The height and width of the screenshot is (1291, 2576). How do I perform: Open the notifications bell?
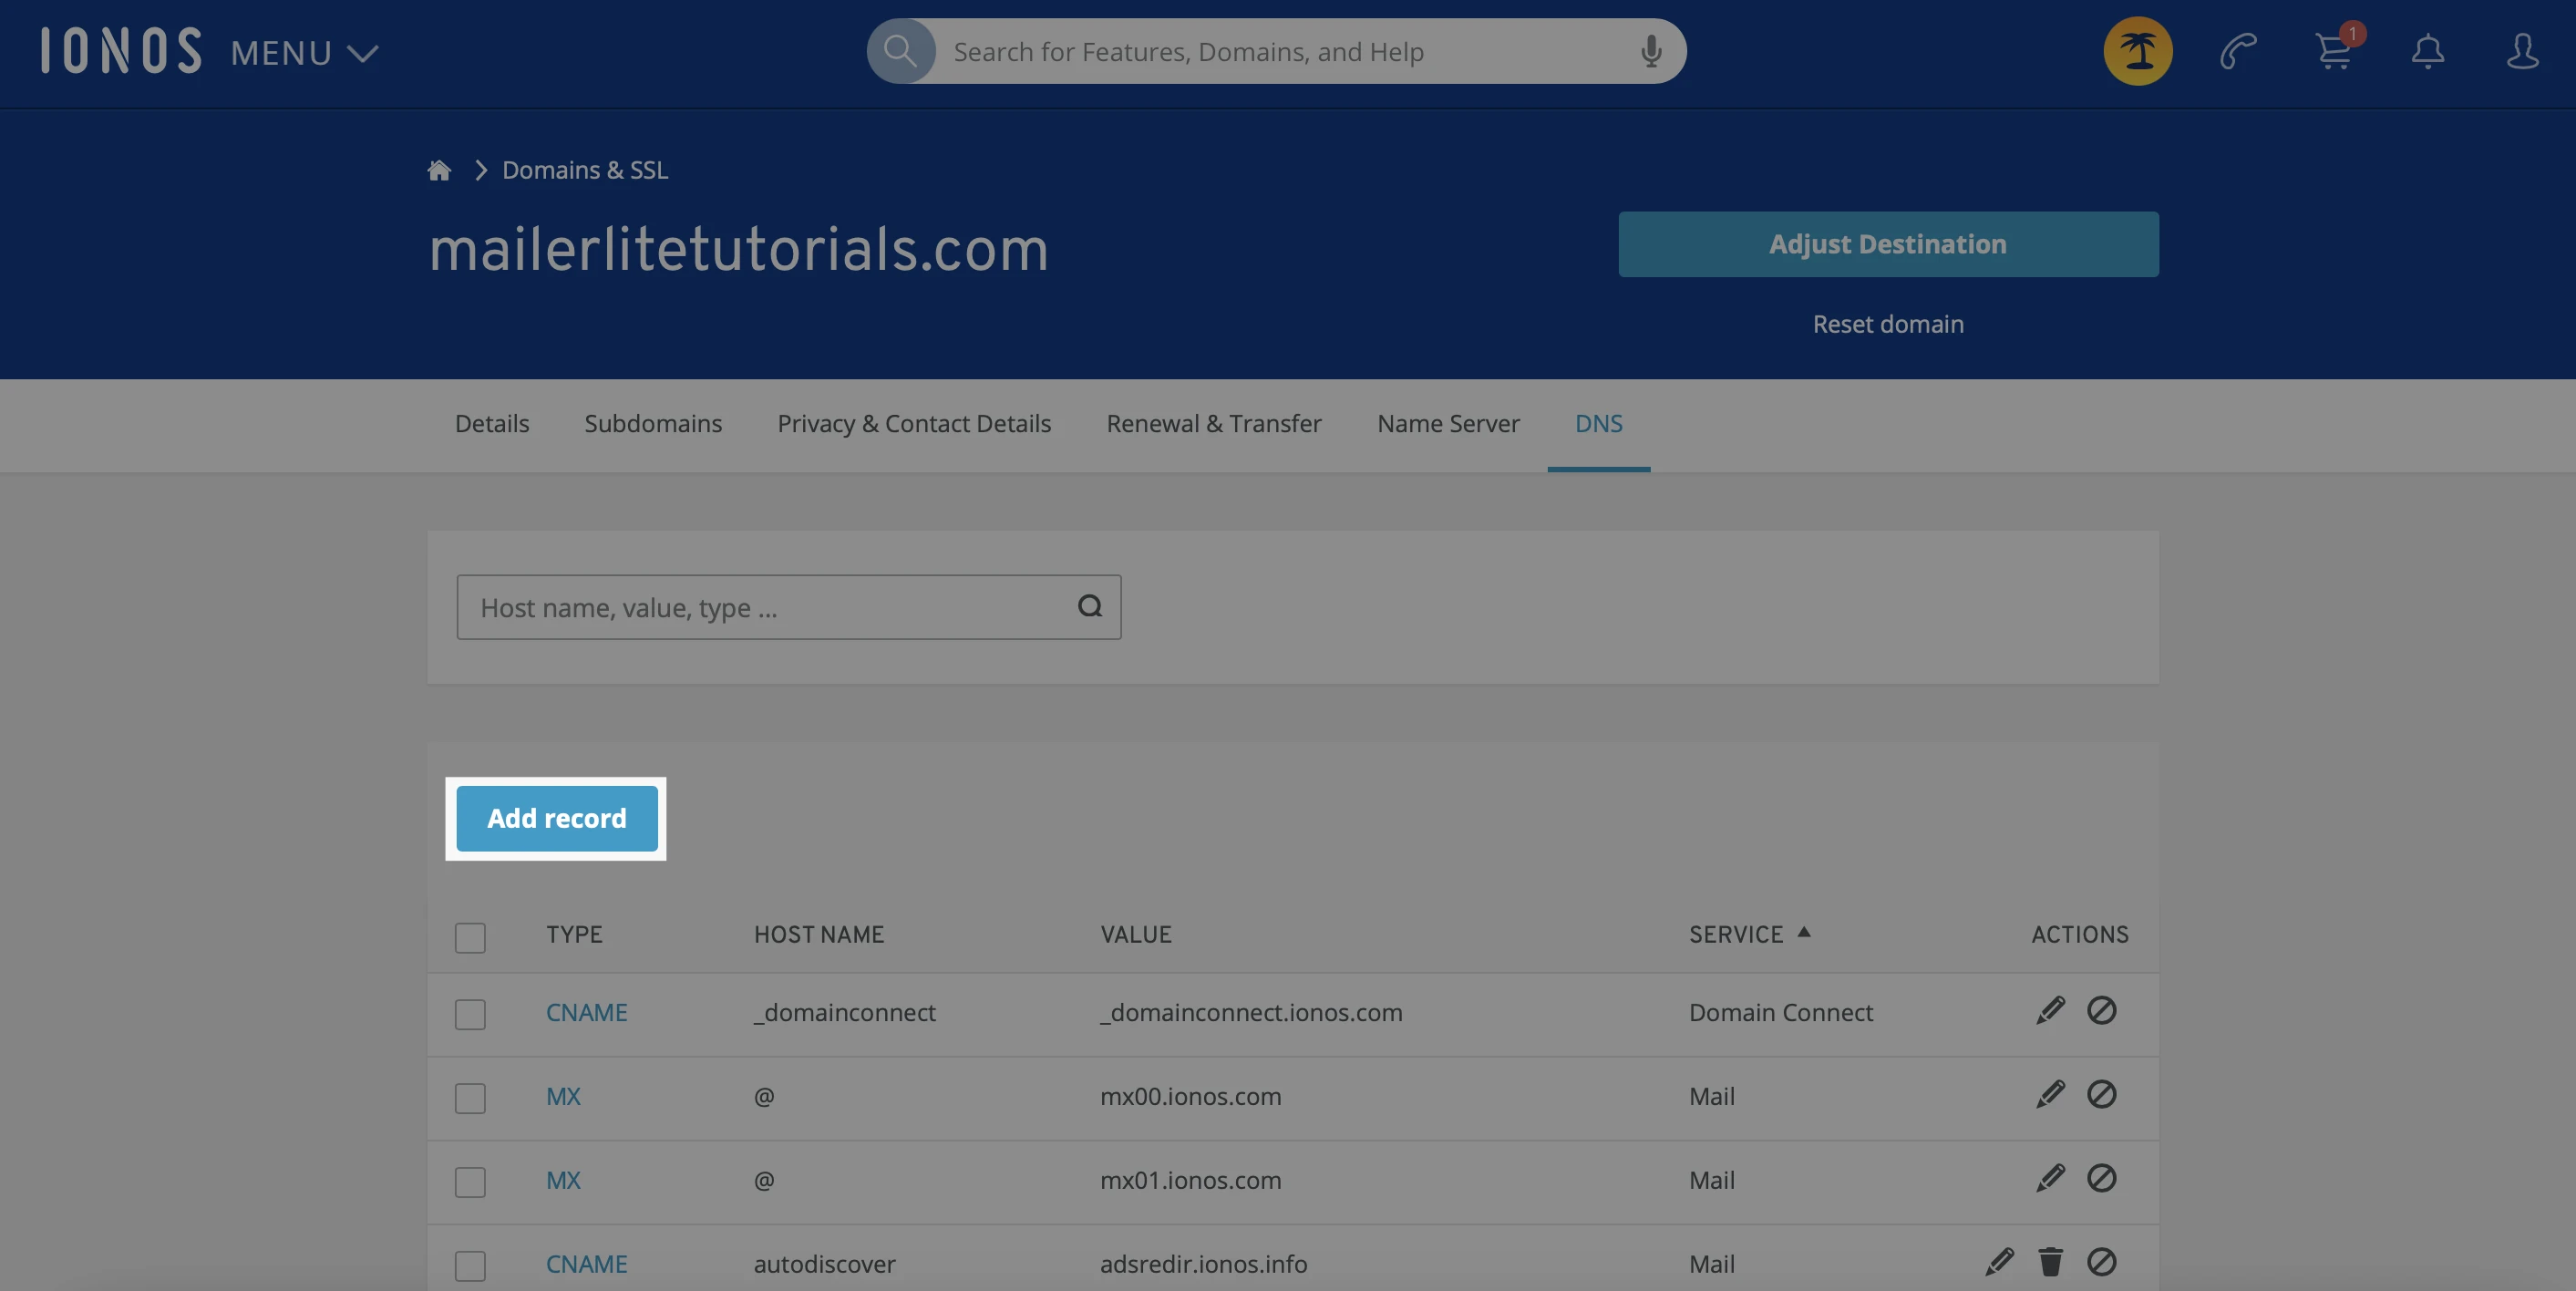click(x=2427, y=52)
